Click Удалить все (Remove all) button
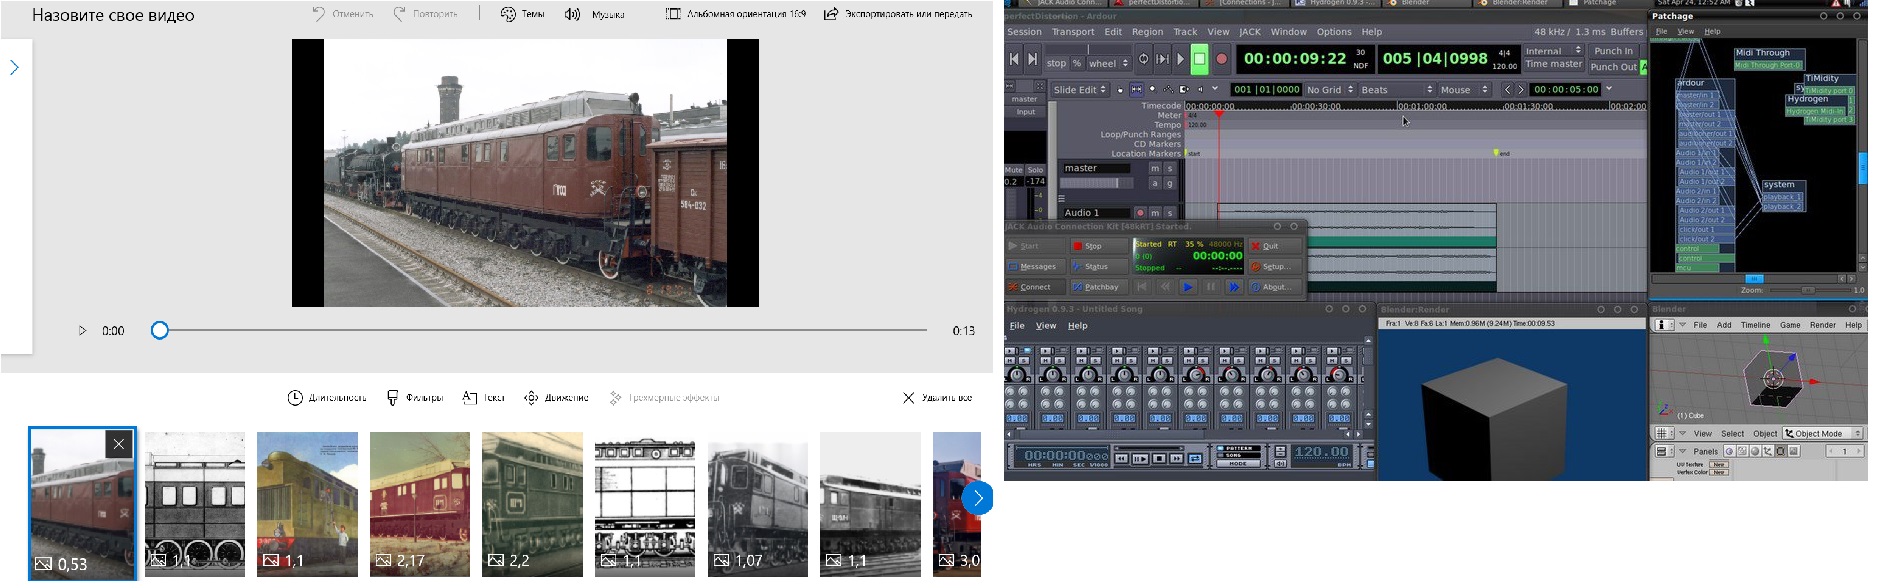 click(x=937, y=397)
